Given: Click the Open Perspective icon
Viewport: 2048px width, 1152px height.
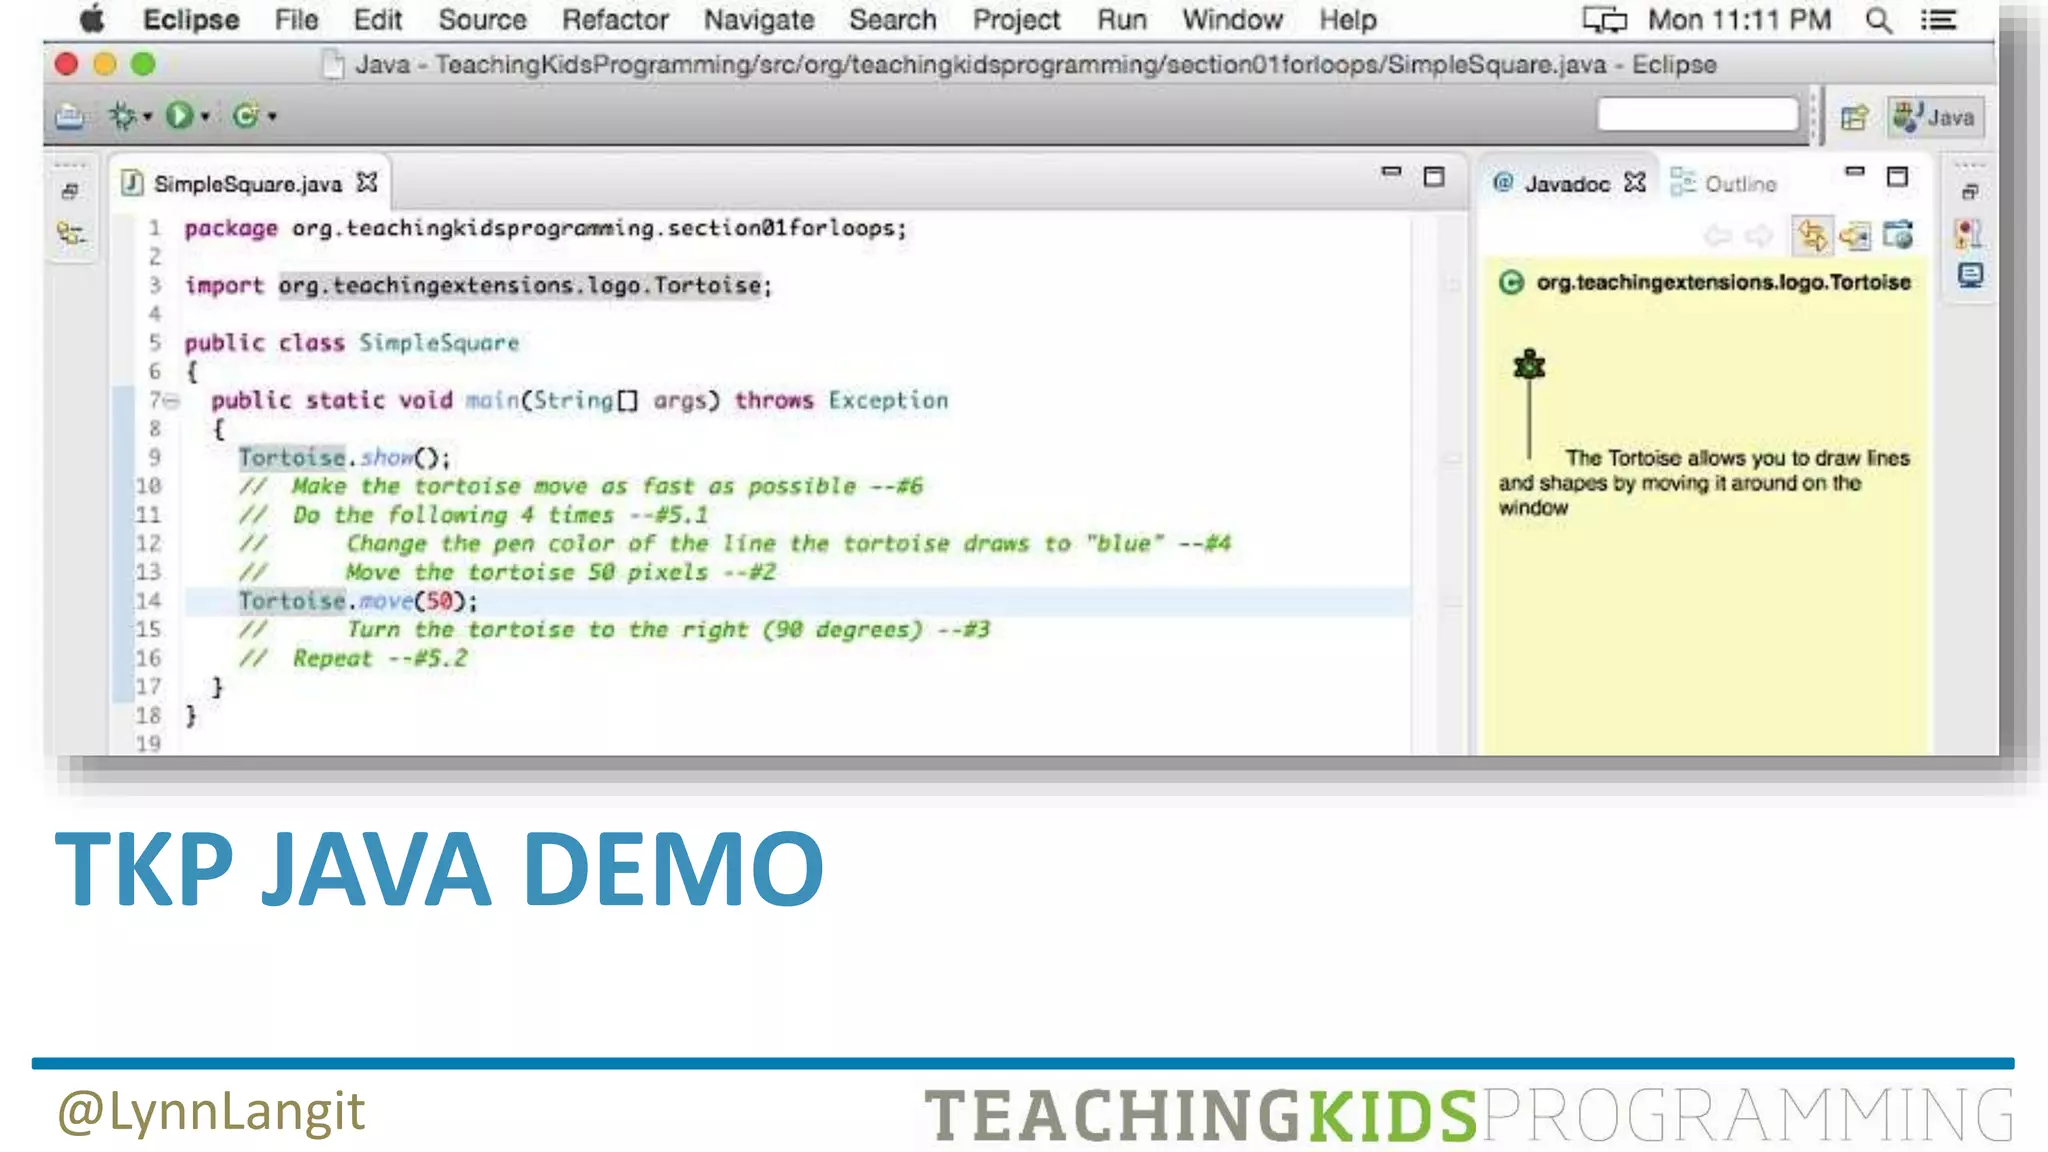Looking at the screenshot, I should pyautogui.click(x=1854, y=117).
